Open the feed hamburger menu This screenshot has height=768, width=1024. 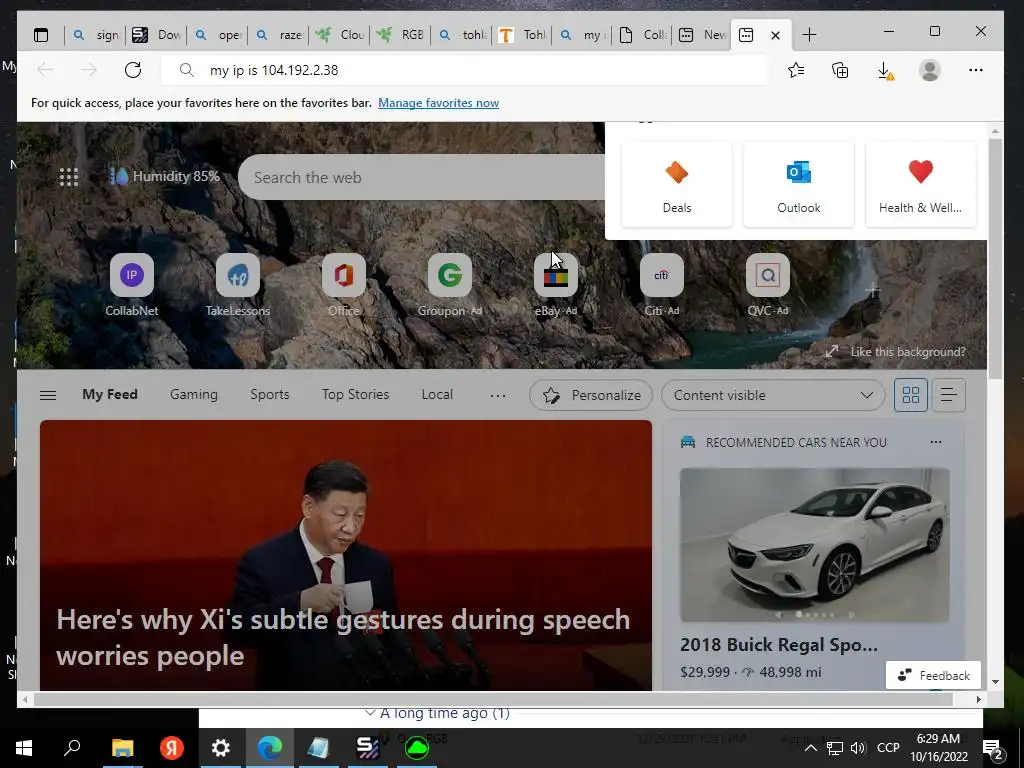(48, 395)
